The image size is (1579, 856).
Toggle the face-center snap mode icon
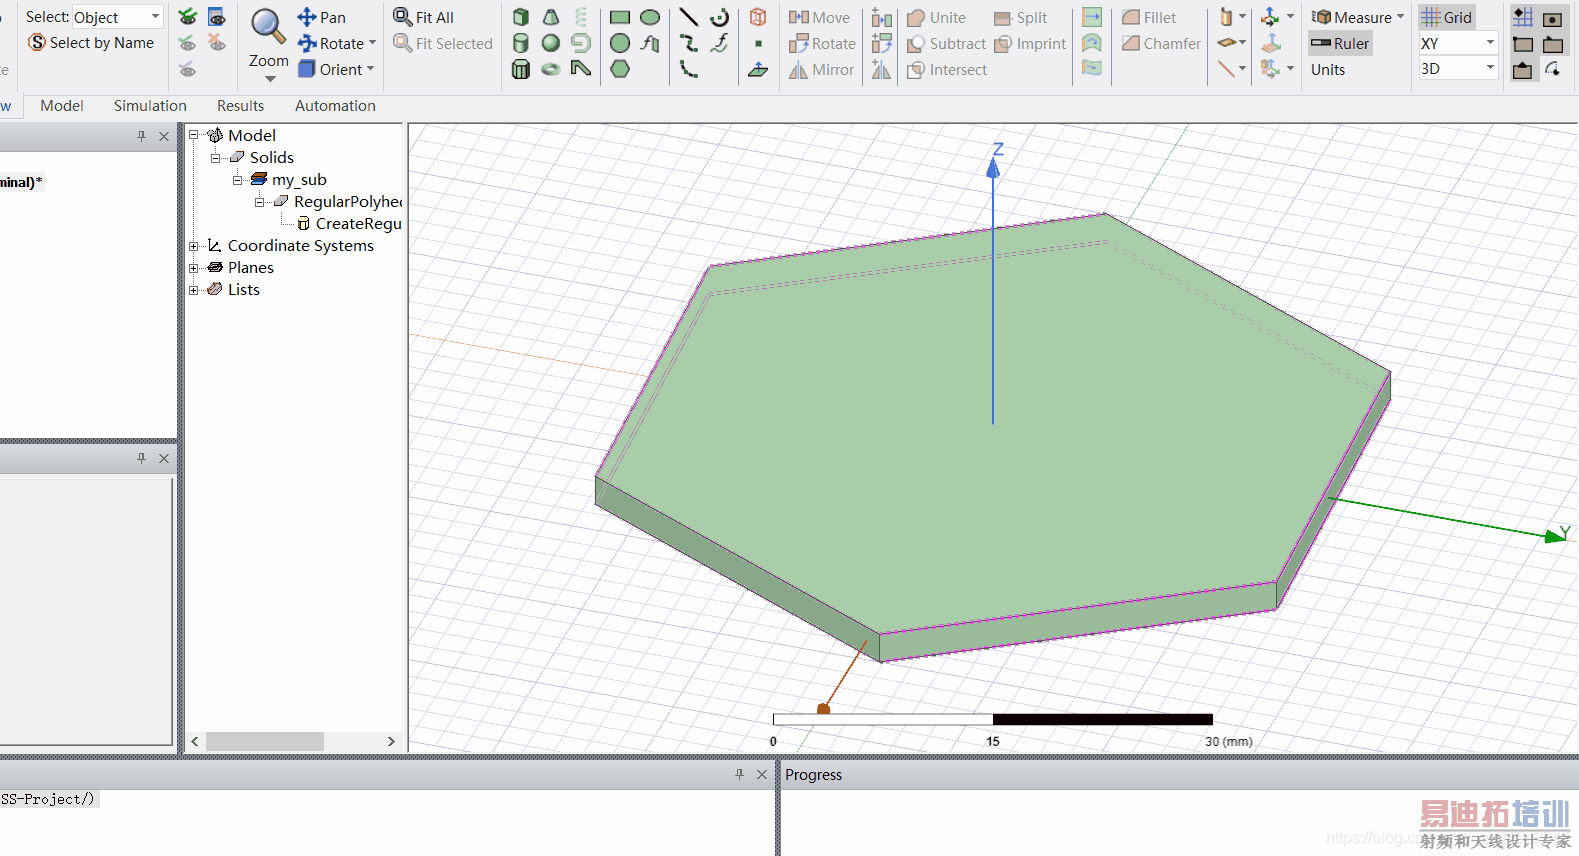(x=1553, y=19)
